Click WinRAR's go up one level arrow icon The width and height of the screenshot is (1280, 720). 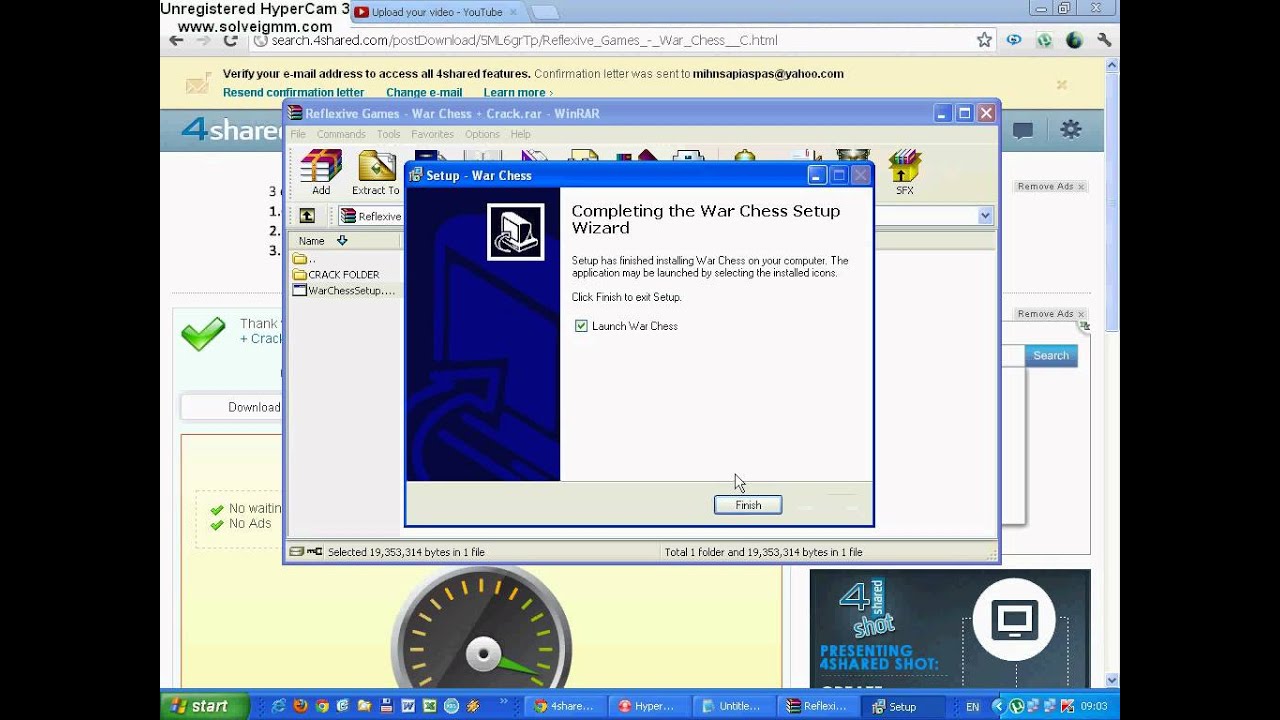[x=307, y=216]
